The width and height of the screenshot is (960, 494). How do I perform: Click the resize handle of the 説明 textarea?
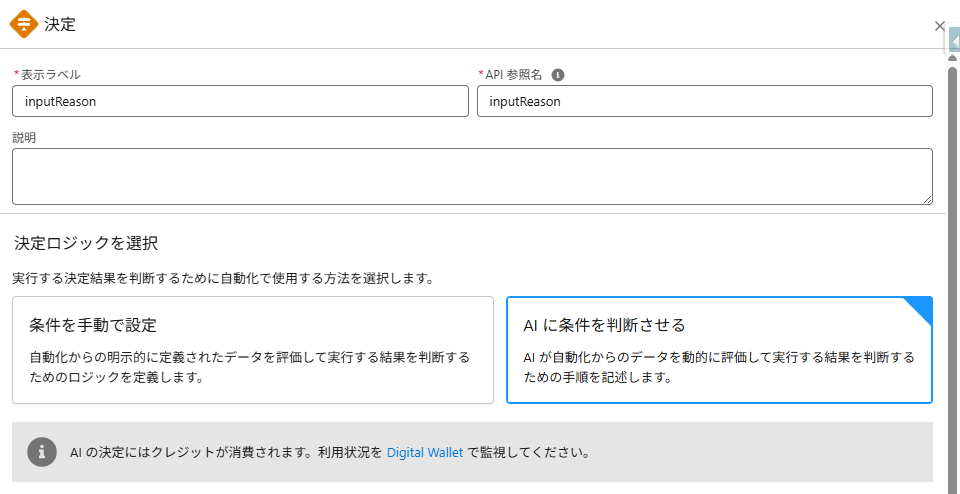(927, 199)
